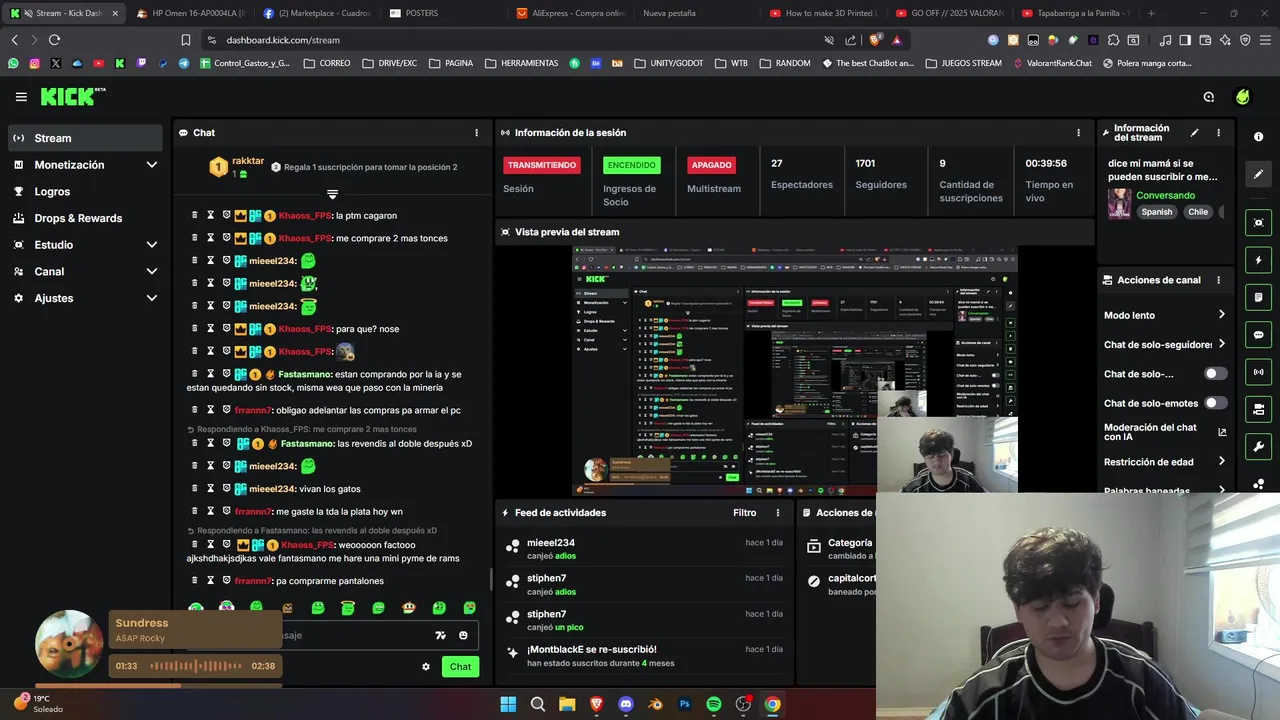This screenshot has width=1280, height=720.
Task: Open Feed de actividades three-dot menu
Action: tap(778, 513)
